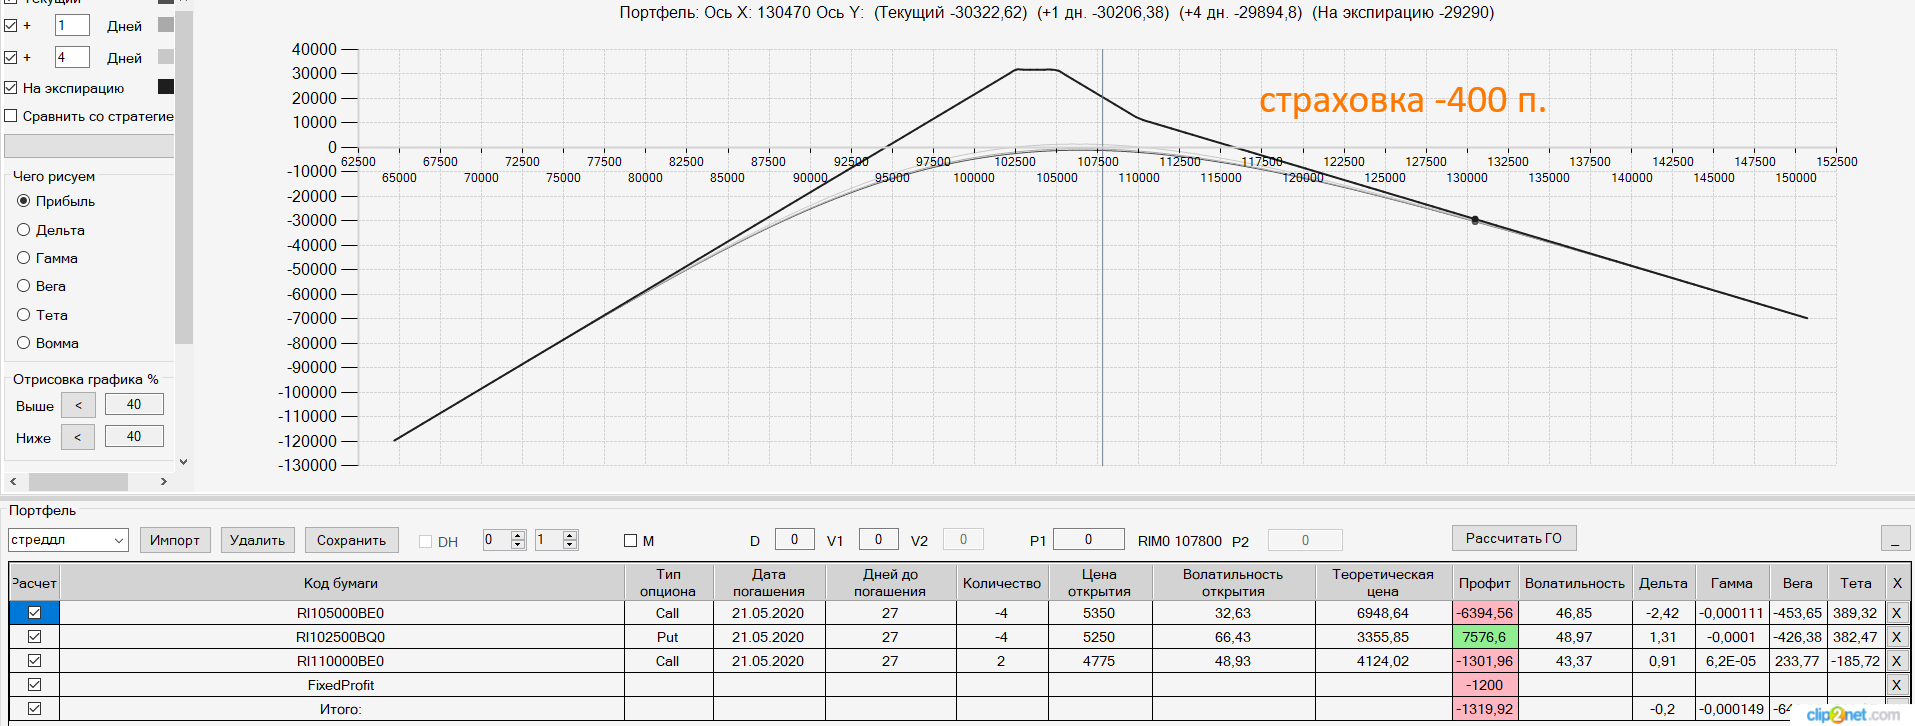Click the 'Рассчитать ГО' button

click(x=1514, y=538)
